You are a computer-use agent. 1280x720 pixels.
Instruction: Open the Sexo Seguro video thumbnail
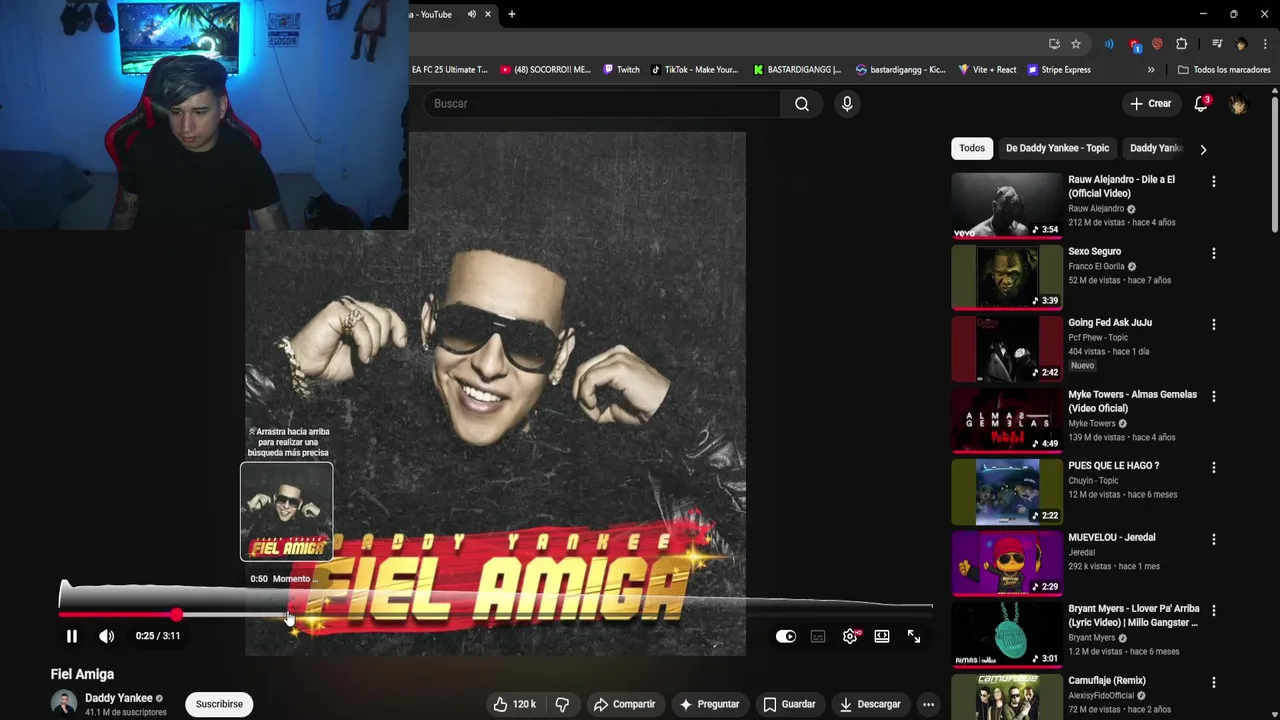(1006, 277)
